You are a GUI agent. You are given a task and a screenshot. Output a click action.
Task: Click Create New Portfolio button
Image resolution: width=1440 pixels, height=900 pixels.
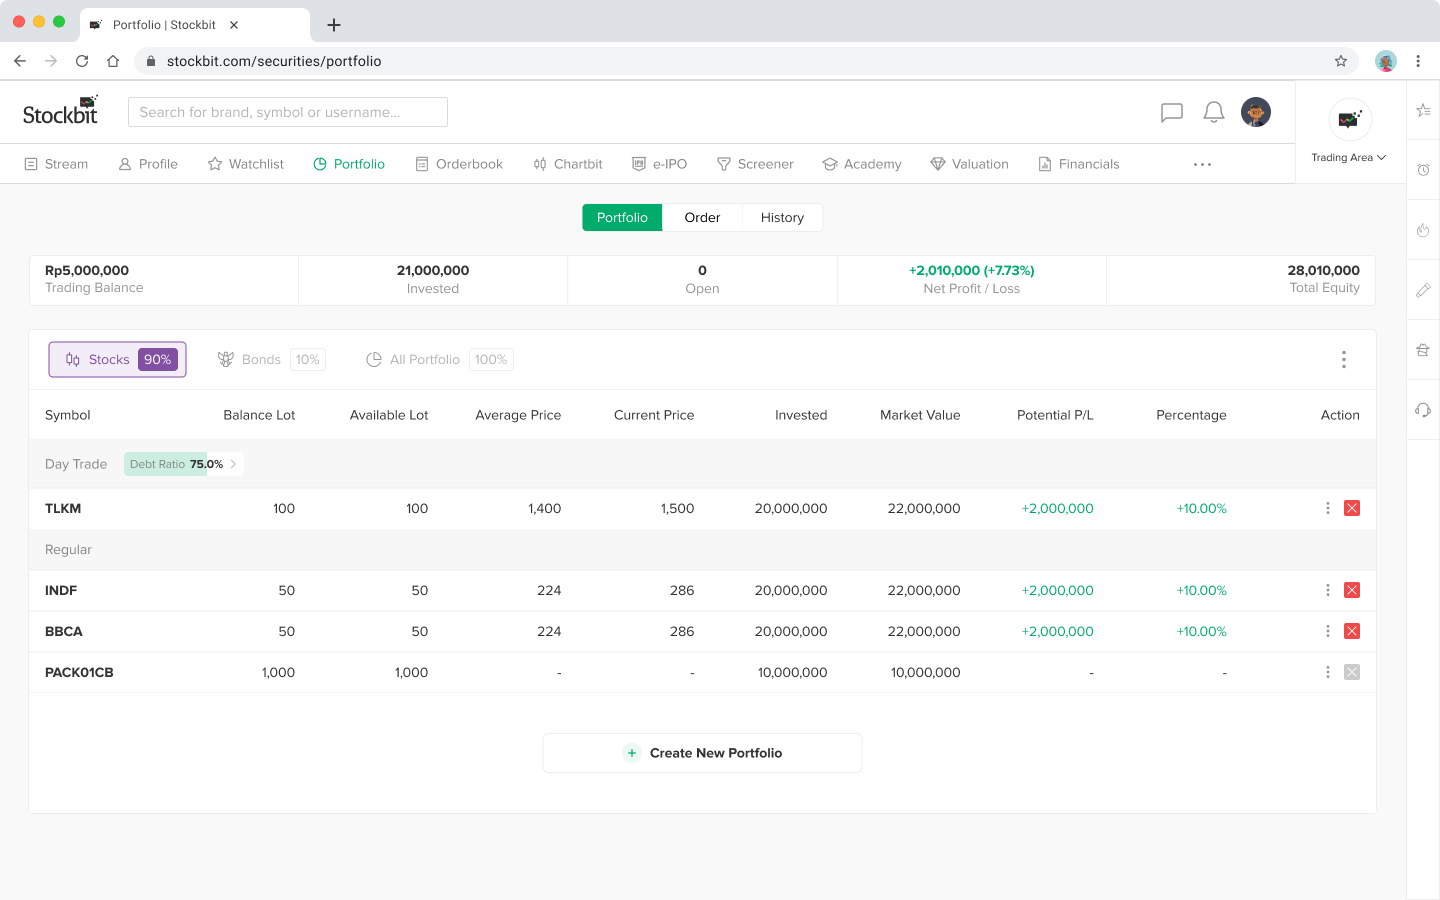(702, 753)
